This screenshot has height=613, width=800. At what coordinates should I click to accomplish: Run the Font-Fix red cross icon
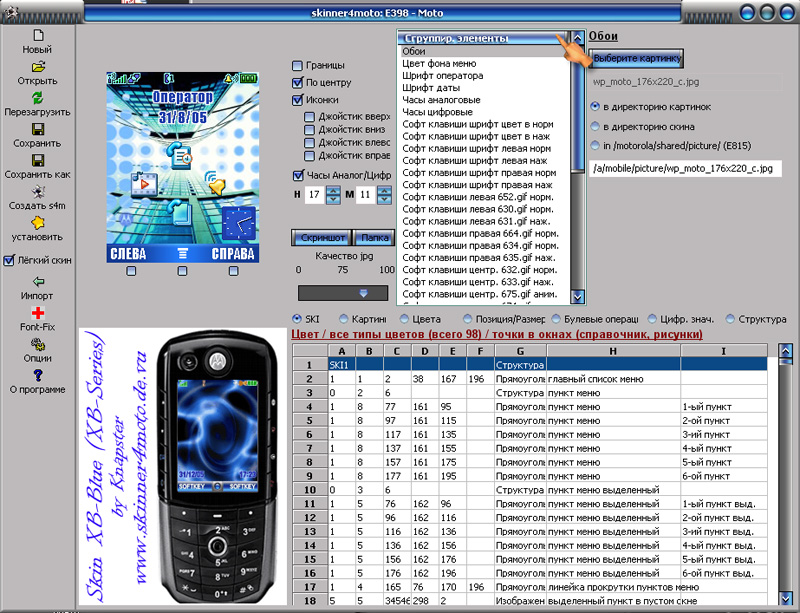[x=38, y=313]
